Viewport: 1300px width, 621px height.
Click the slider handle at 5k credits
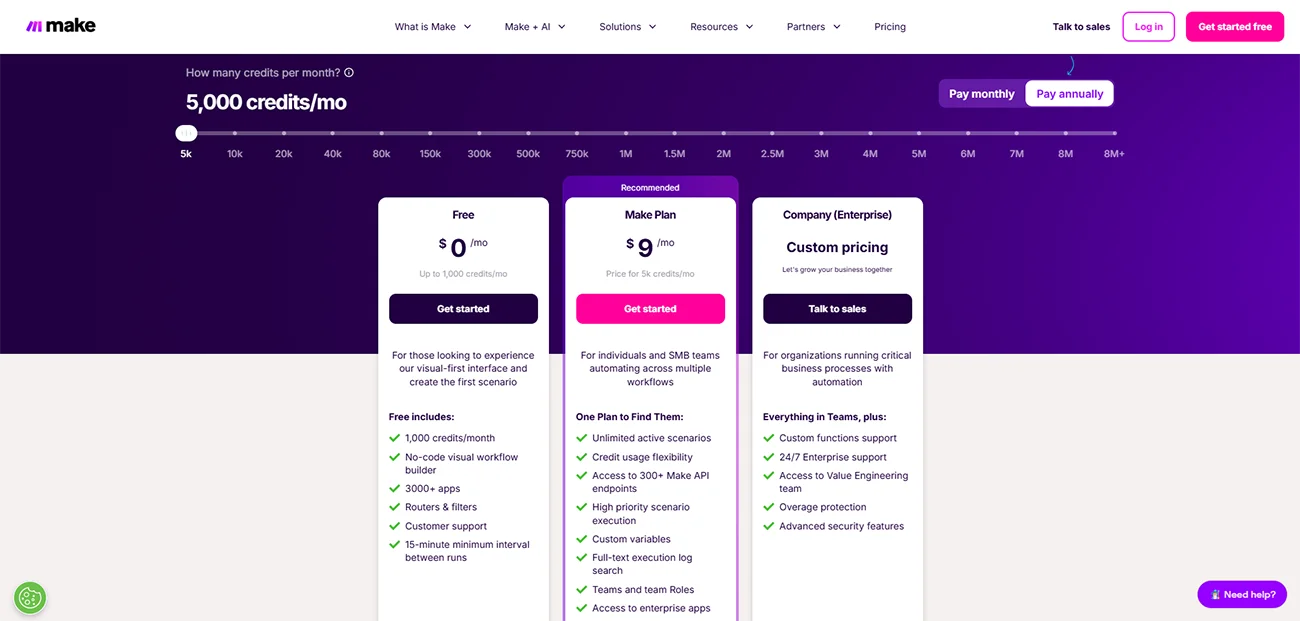pyautogui.click(x=185, y=132)
